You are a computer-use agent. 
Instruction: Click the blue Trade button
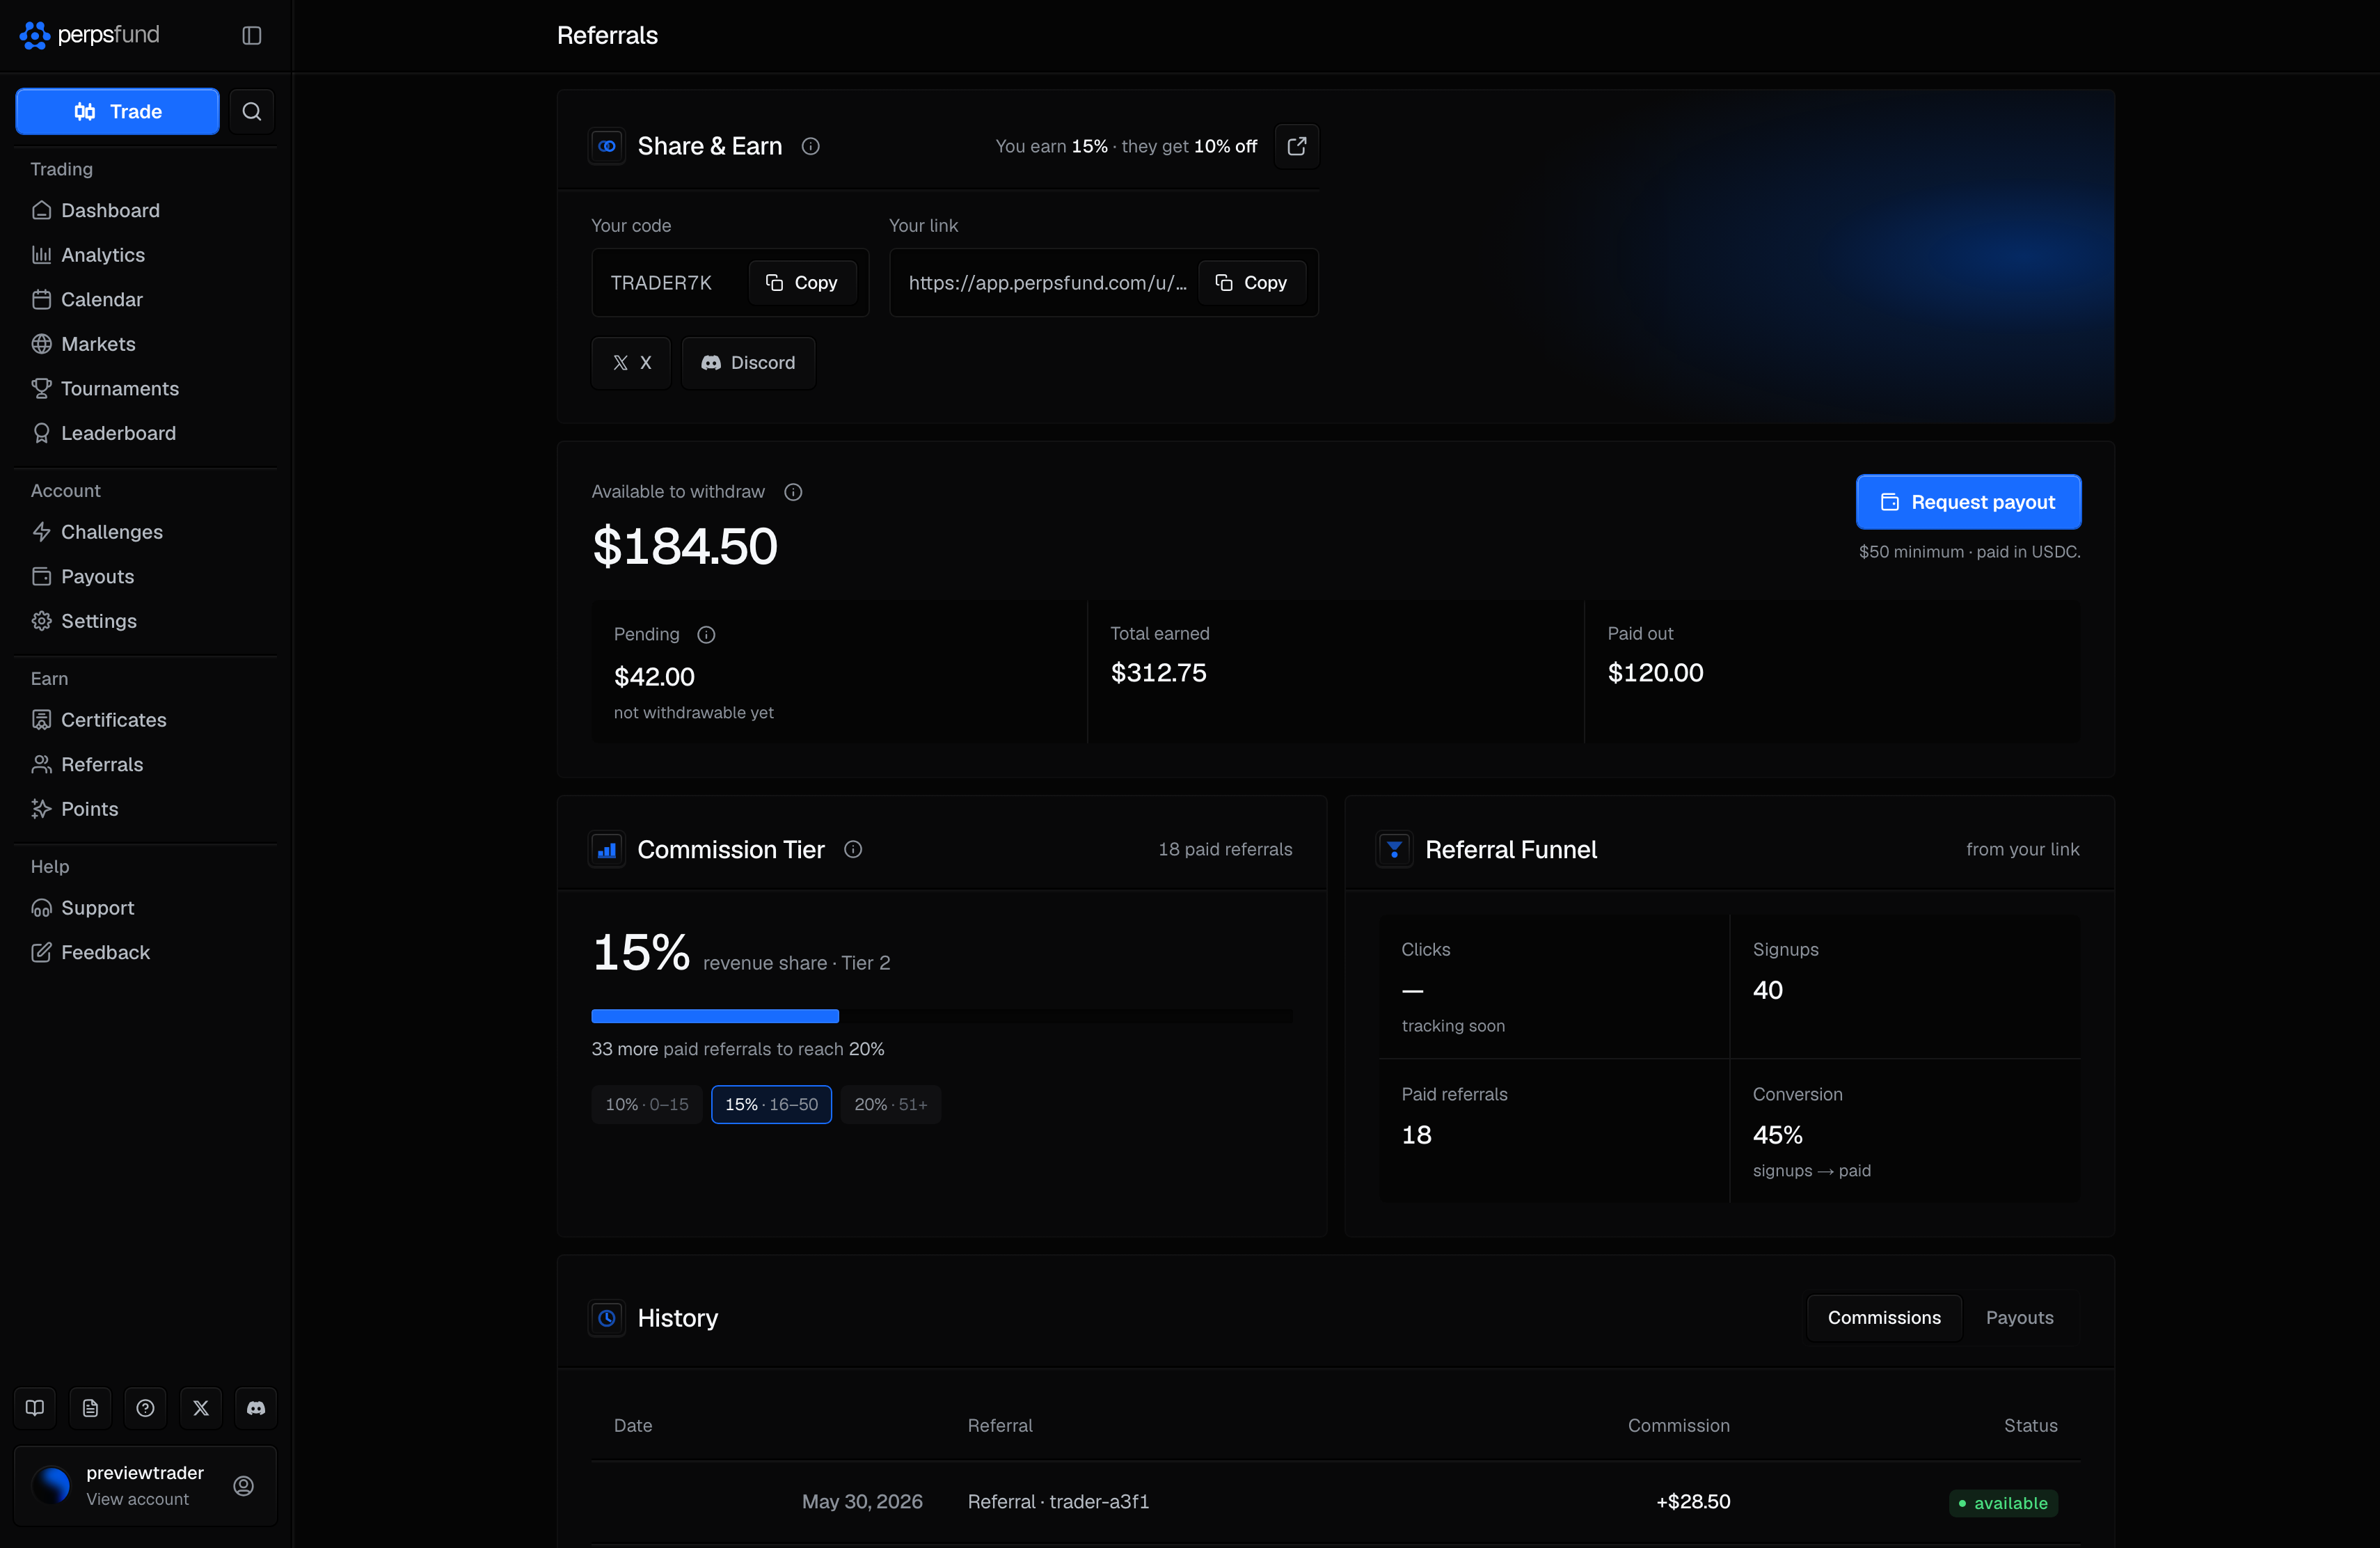pyautogui.click(x=117, y=111)
